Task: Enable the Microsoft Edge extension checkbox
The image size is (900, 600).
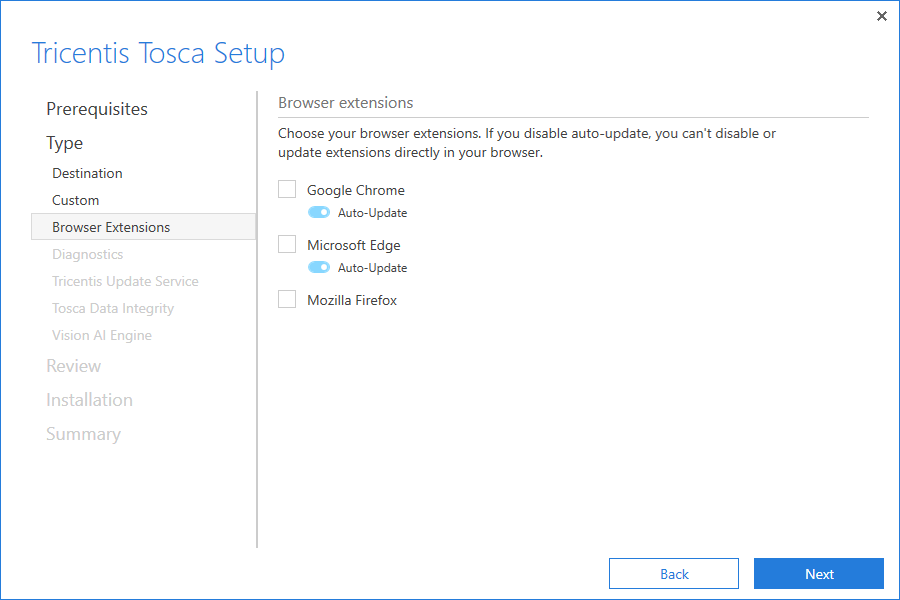Action: click(287, 245)
